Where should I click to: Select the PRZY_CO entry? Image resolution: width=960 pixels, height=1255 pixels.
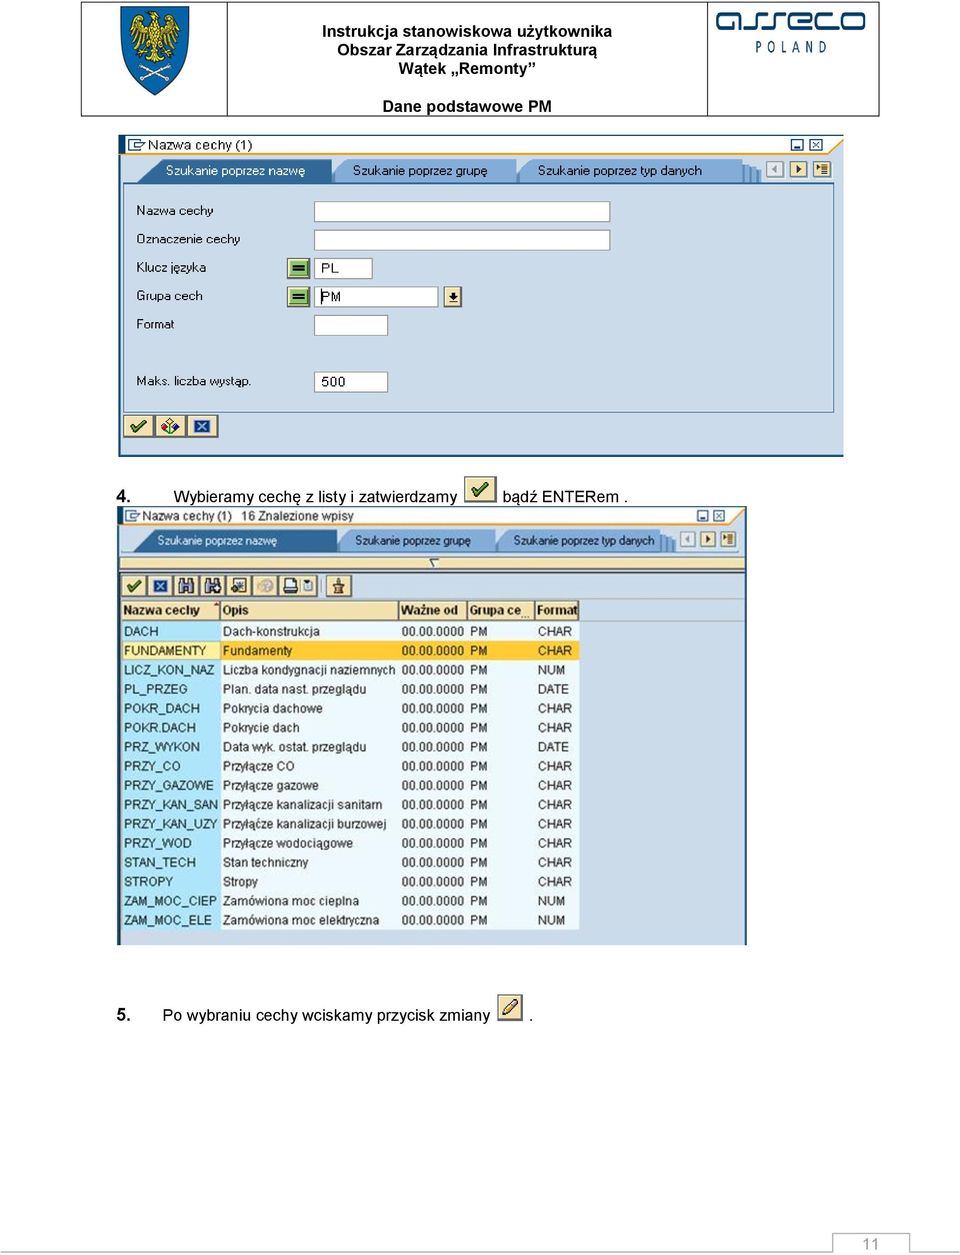click(169, 766)
